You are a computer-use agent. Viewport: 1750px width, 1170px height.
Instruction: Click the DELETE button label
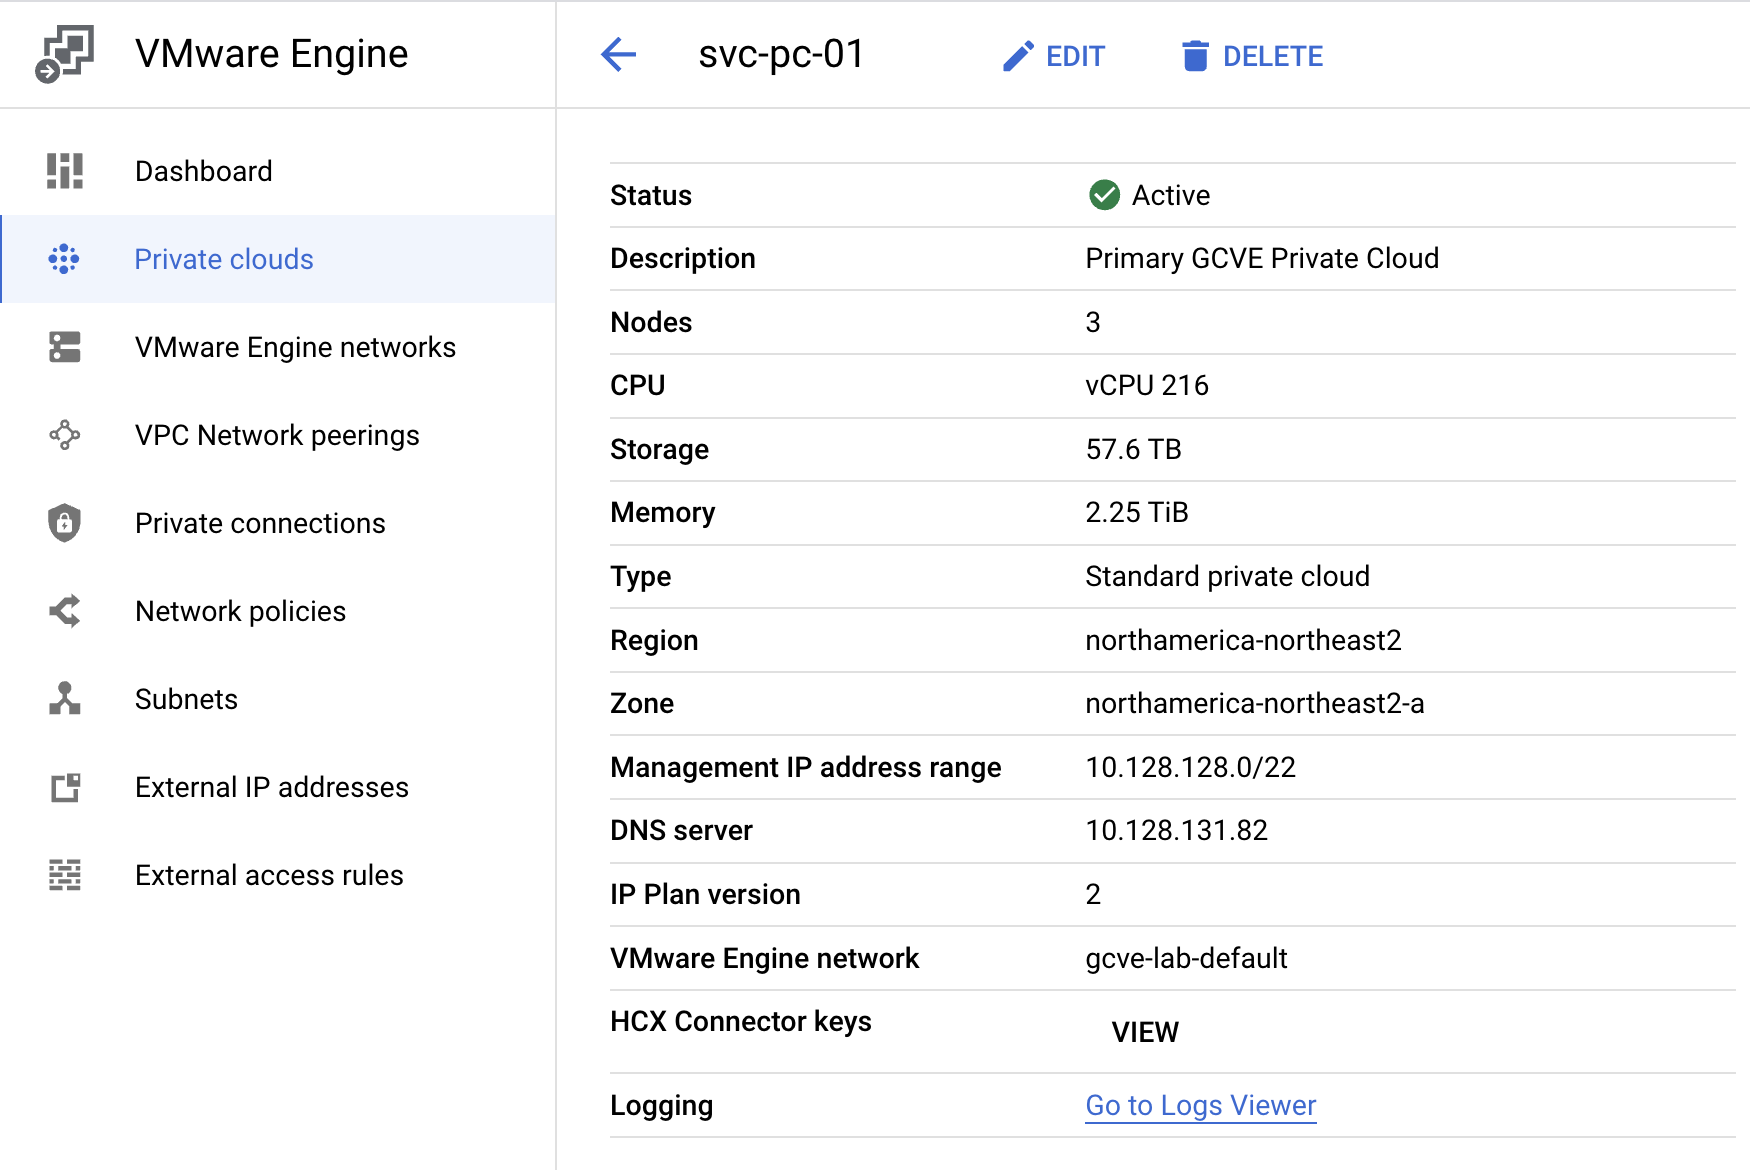click(1273, 56)
